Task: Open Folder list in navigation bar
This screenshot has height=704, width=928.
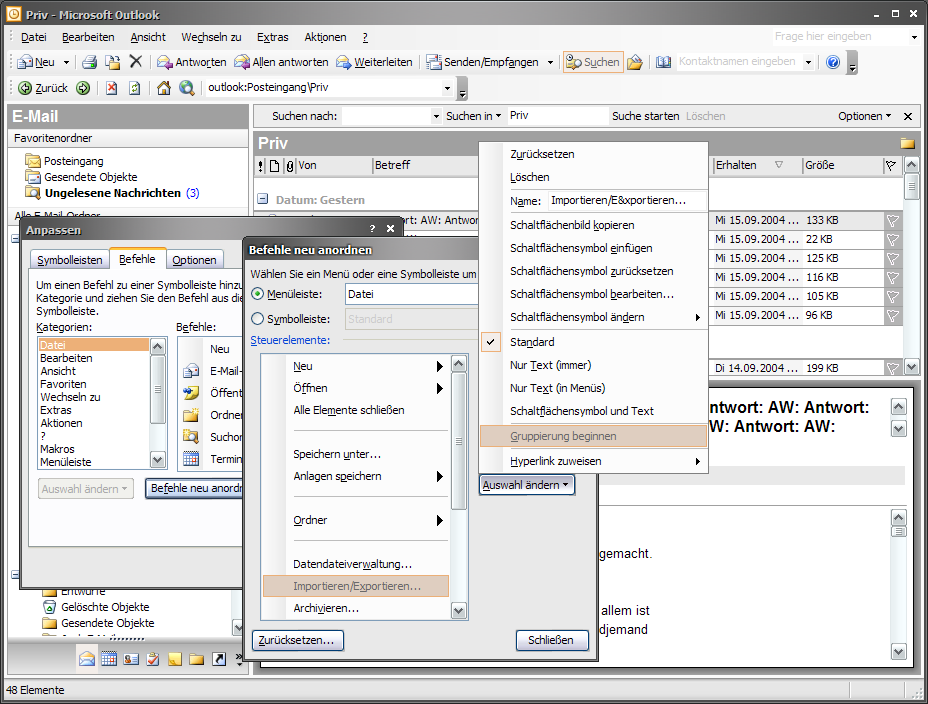Action: coord(196,658)
